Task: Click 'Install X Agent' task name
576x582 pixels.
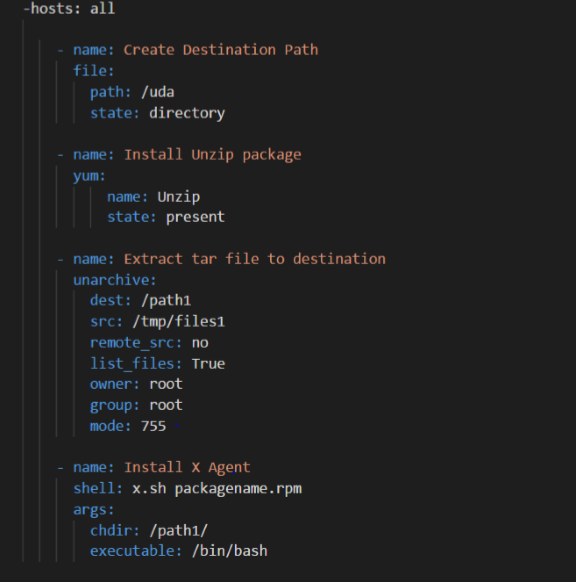Action: (187, 467)
